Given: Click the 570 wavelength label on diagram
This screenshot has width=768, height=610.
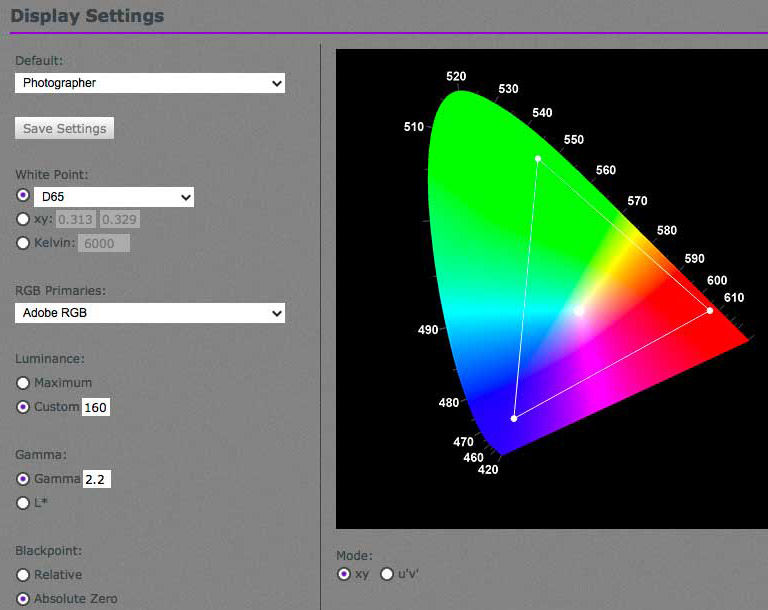Looking at the screenshot, I should pyautogui.click(x=637, y=201).
